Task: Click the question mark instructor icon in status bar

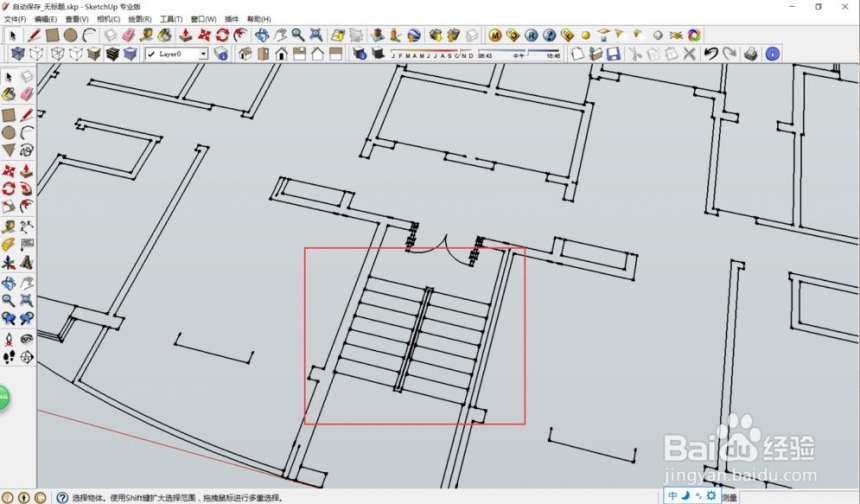Action: 62,497
